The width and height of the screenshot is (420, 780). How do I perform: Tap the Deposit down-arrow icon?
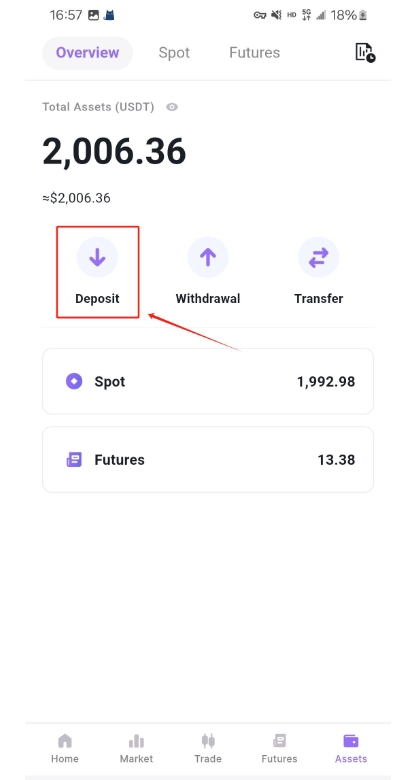point(97,257)
